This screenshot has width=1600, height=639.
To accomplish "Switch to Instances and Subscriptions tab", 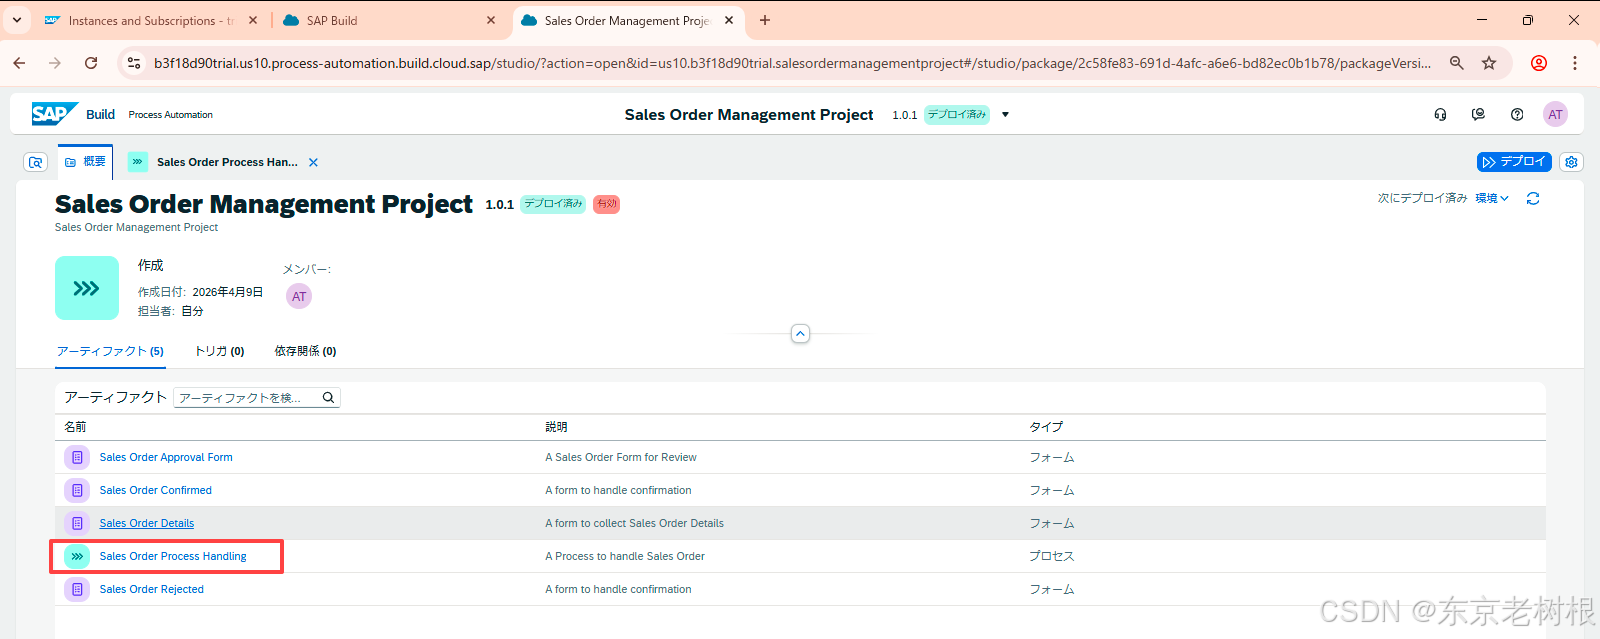I will (x=152, y=20).
